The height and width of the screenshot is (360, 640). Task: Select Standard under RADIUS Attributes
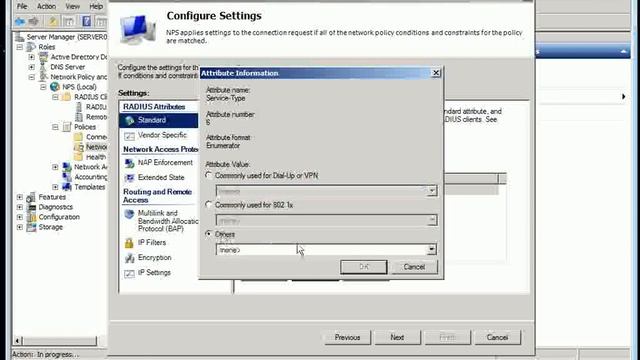click(x=159, y=120)
